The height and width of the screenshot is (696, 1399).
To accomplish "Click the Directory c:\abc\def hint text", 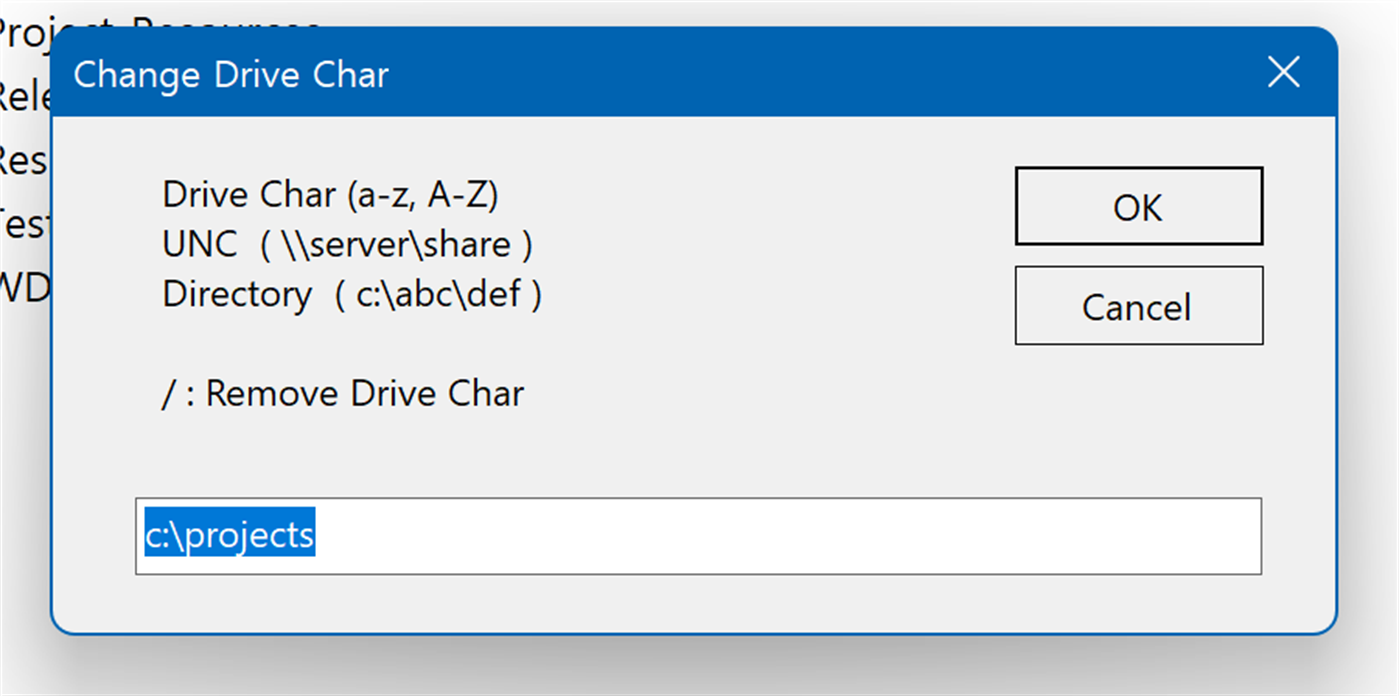I will click(x=352, y=295).
